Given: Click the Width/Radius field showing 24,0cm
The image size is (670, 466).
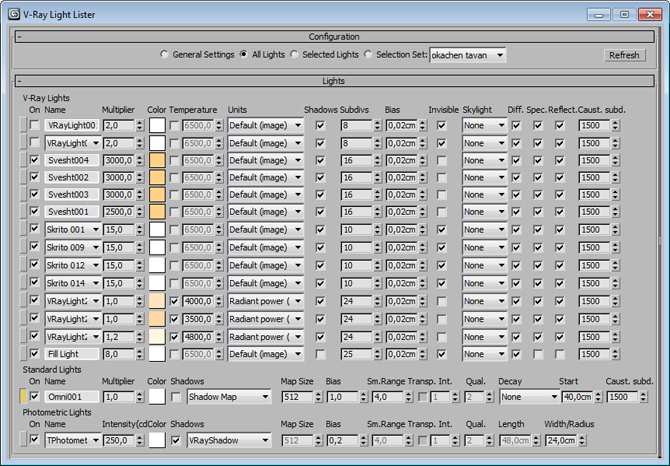Looking at the screenshot, I should tap(561, 440).
